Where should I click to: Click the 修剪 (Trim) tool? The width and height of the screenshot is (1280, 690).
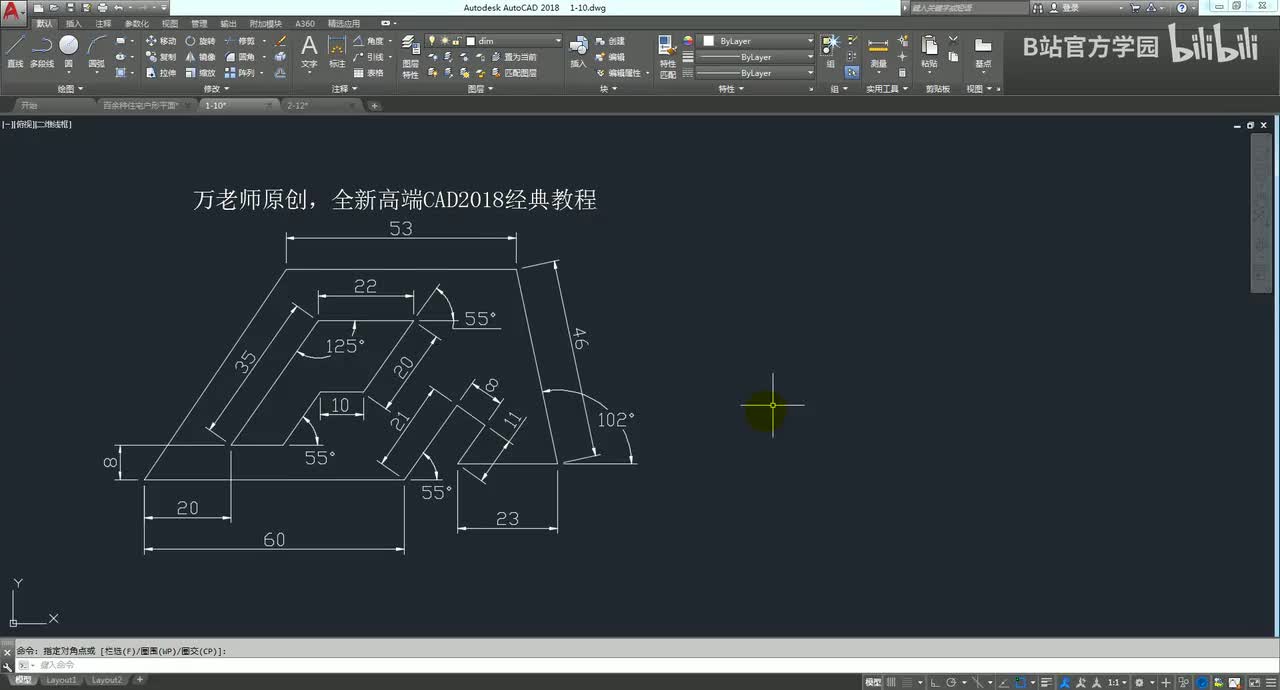click(239, 41)
